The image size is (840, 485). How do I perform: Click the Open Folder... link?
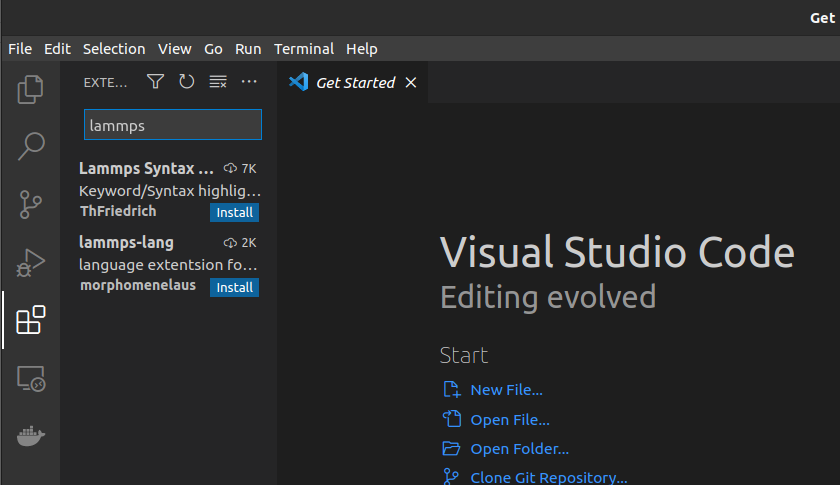point(520,449)
